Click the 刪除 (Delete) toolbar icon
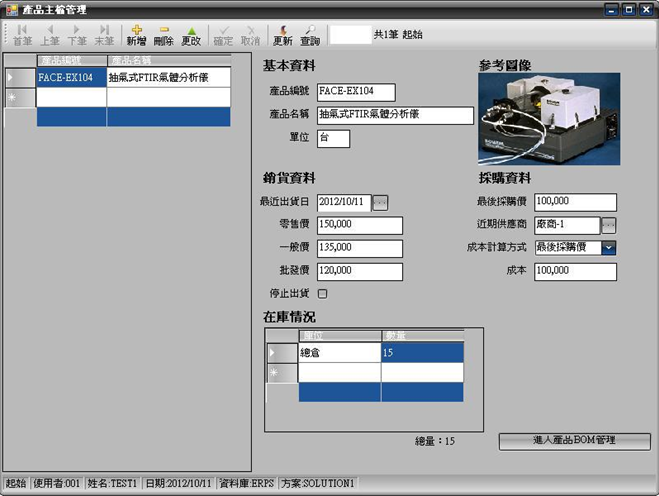This screenshot has width=659, height=496. pos(163,35)
